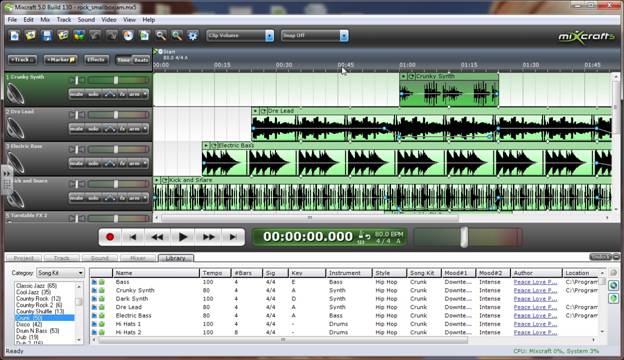Click the Play button in transport
Viewport: 624px width, 360px height.
pos(183,237)
